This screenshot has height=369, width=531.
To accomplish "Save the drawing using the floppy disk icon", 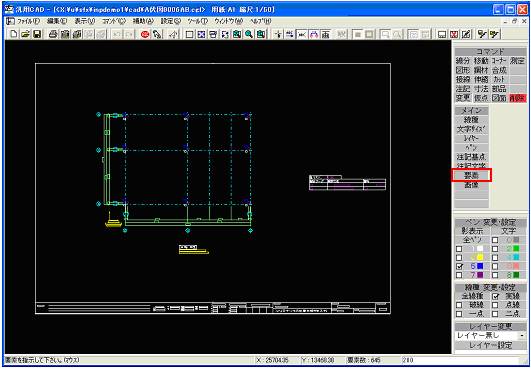I will pos(37,34).
